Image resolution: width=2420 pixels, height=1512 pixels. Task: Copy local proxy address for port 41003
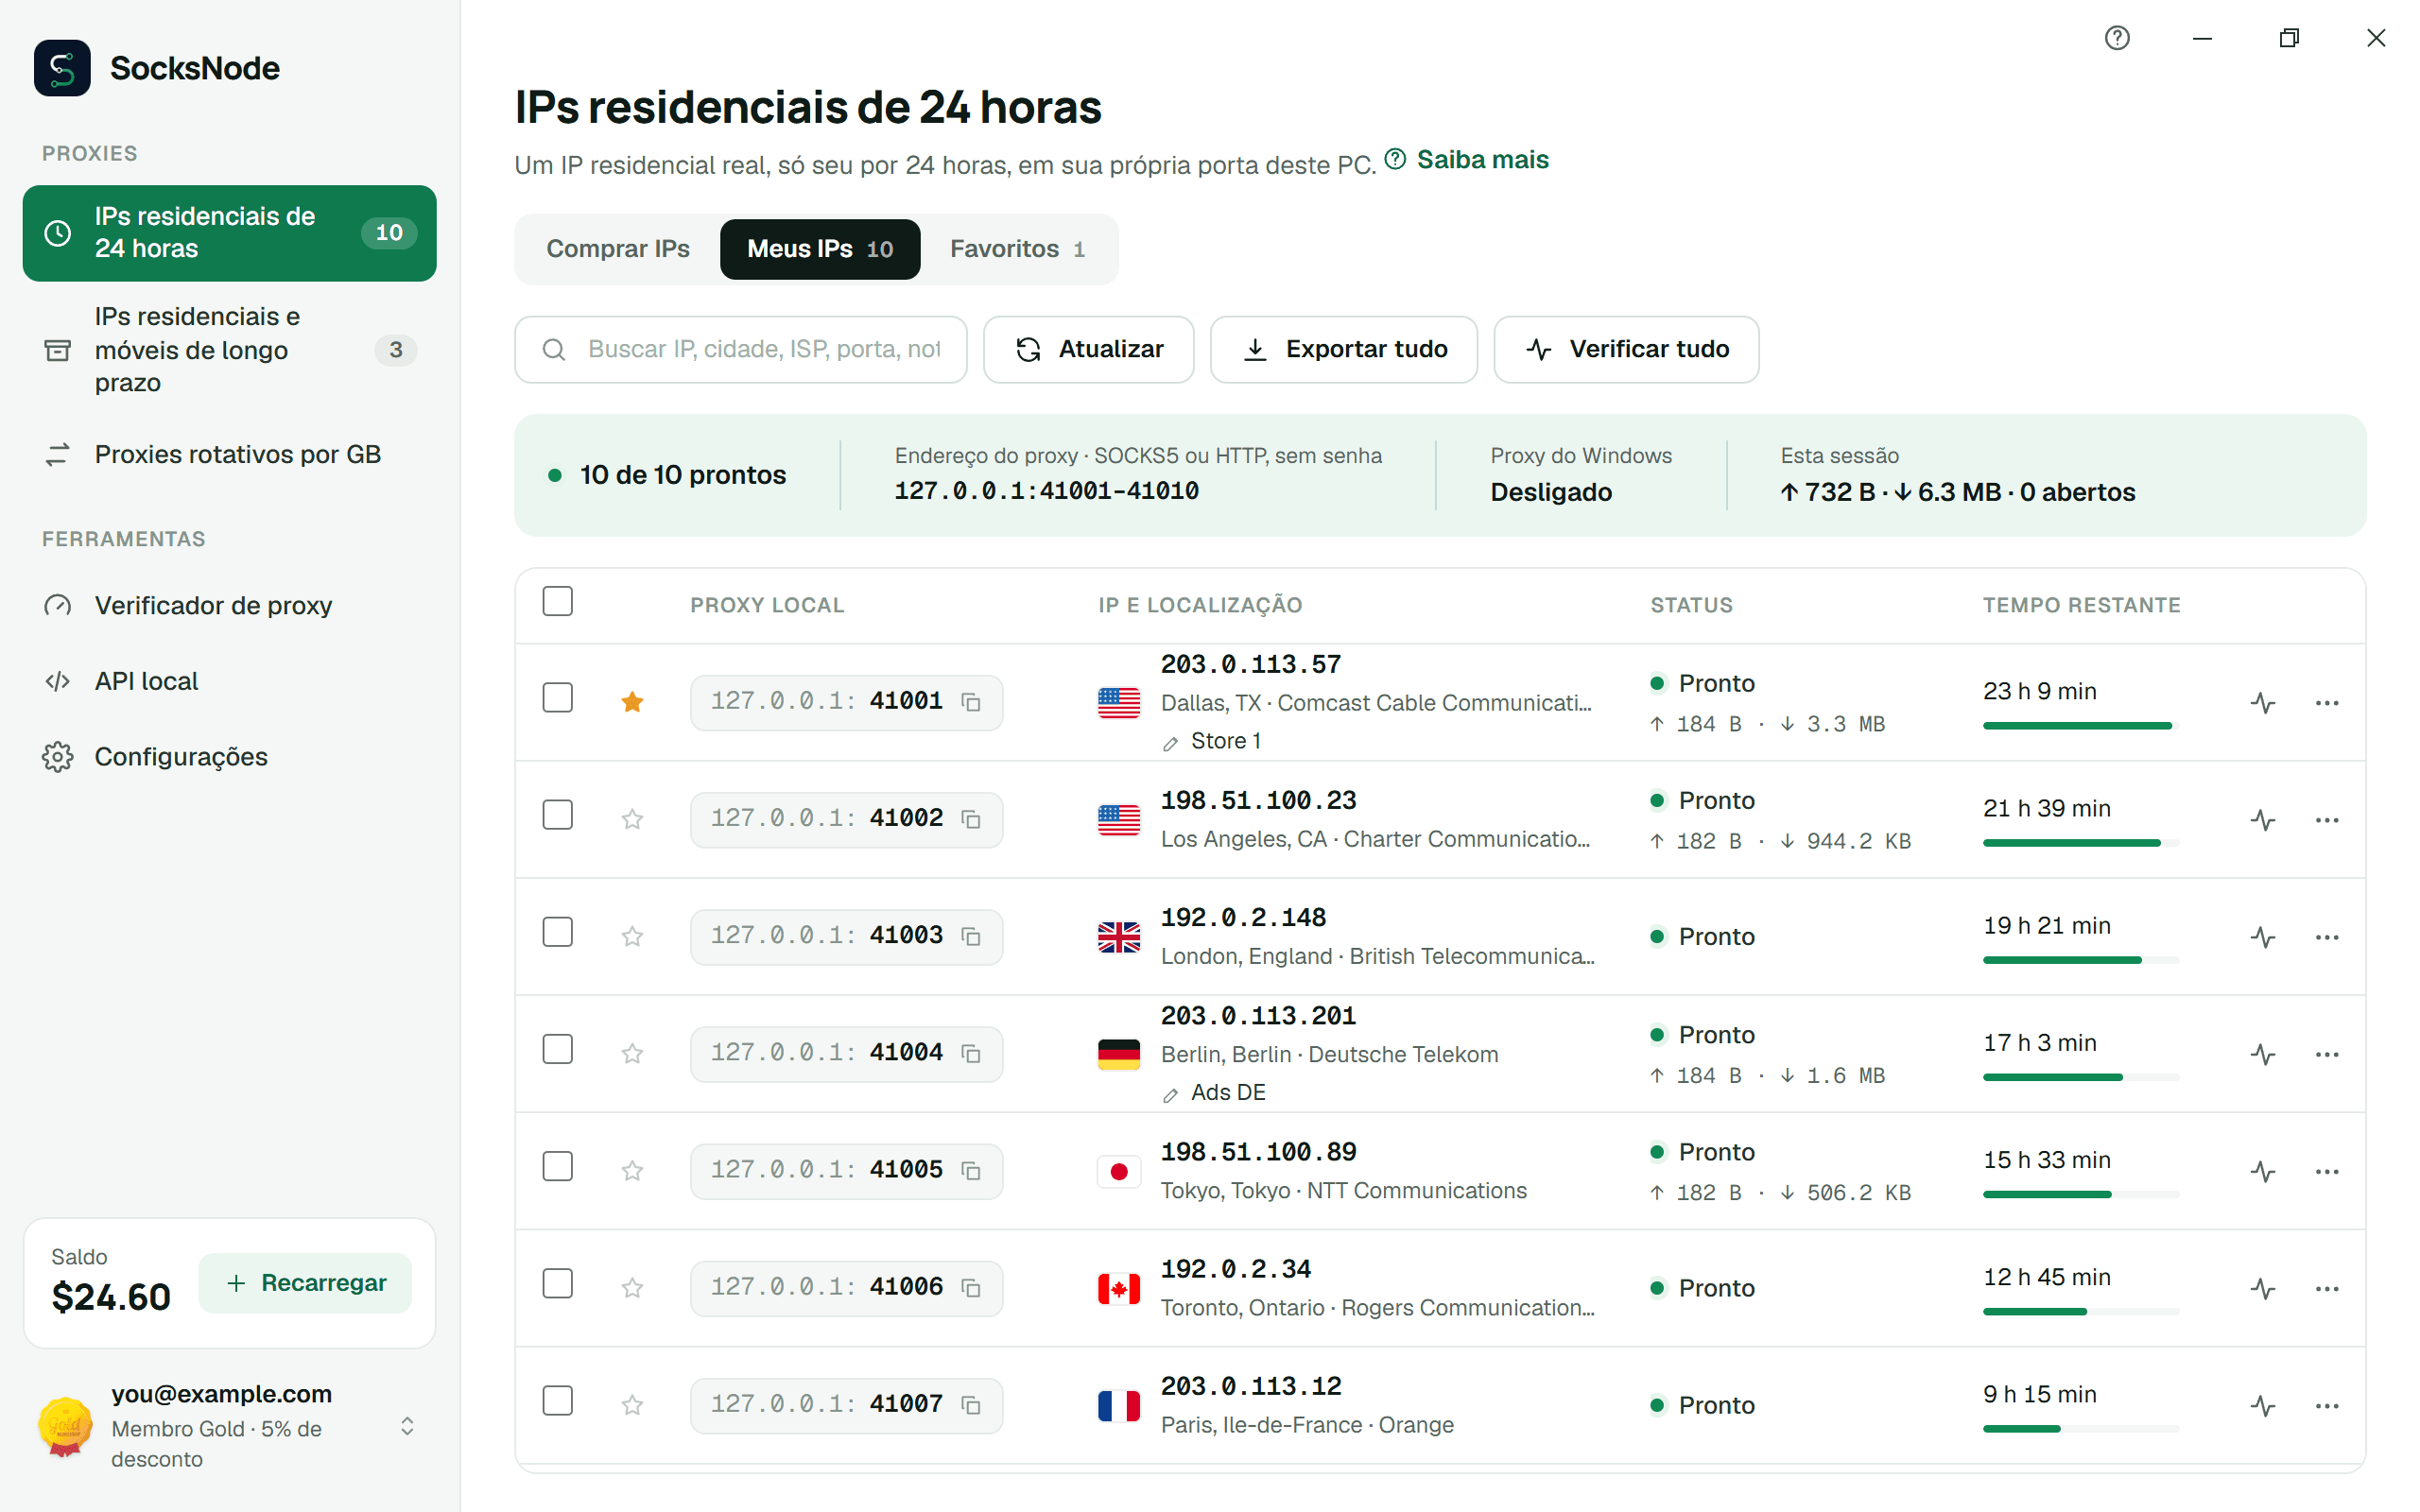point(970,936)
